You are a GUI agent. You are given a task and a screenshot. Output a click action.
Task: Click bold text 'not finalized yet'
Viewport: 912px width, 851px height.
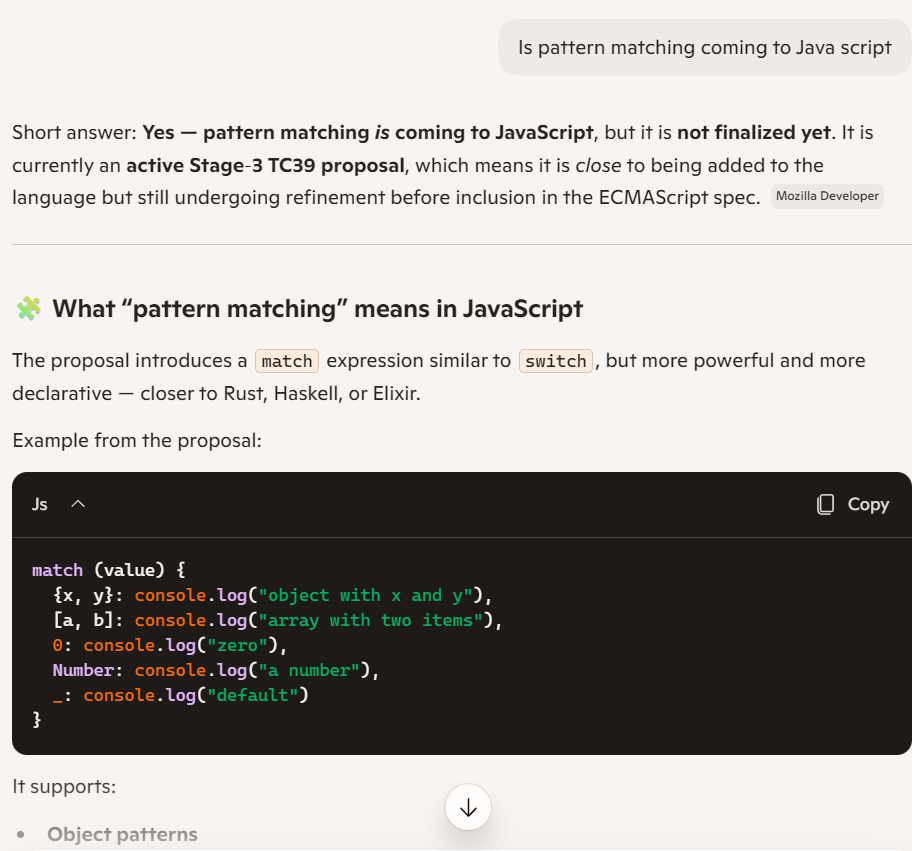pos(754,133)
